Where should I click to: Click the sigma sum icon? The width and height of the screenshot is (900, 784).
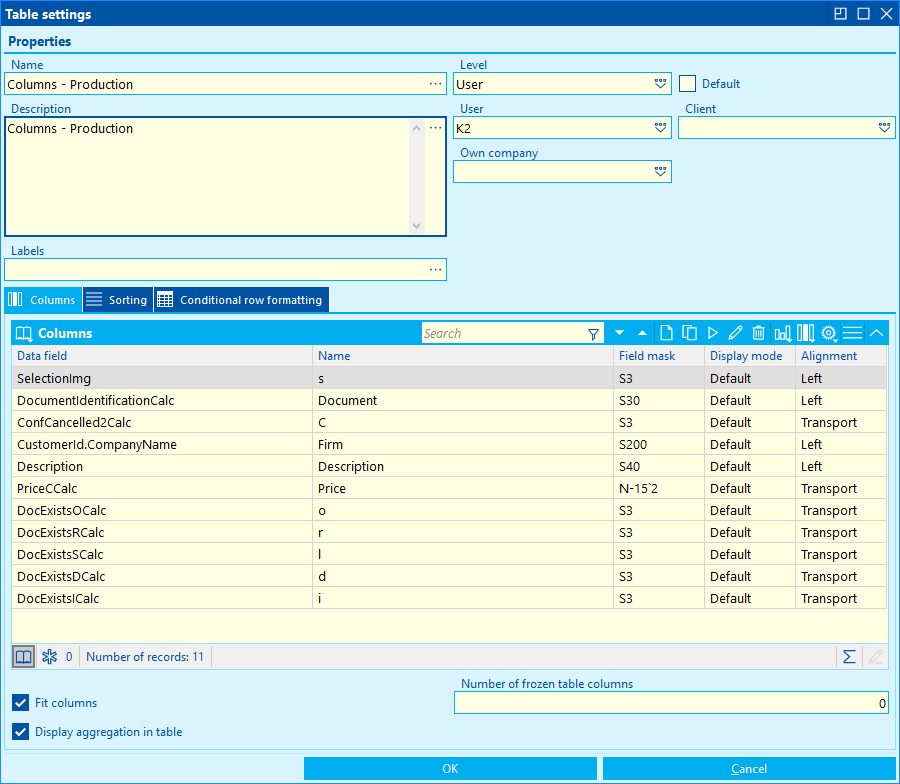(x=849, y=657)
